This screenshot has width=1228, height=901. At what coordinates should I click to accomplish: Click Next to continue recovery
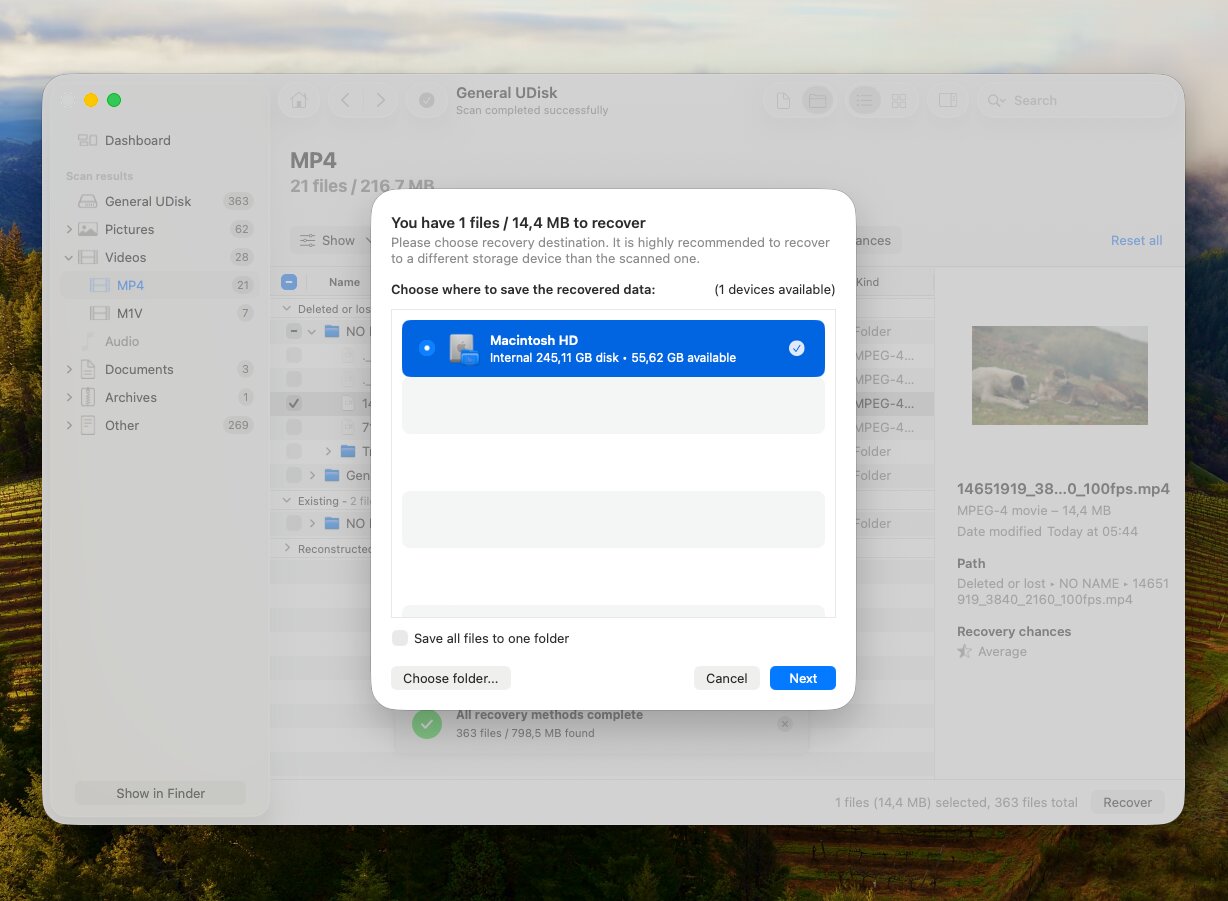coord(803,678)
